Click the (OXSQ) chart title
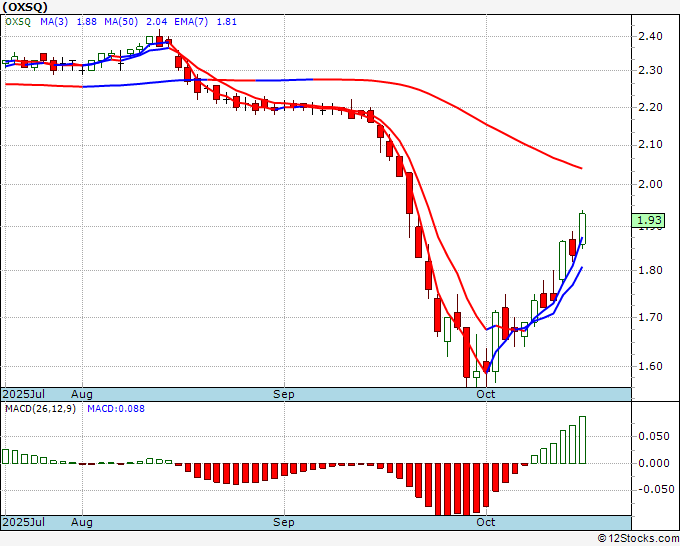The height and width of the screenshot is (546, 680). 25,7
